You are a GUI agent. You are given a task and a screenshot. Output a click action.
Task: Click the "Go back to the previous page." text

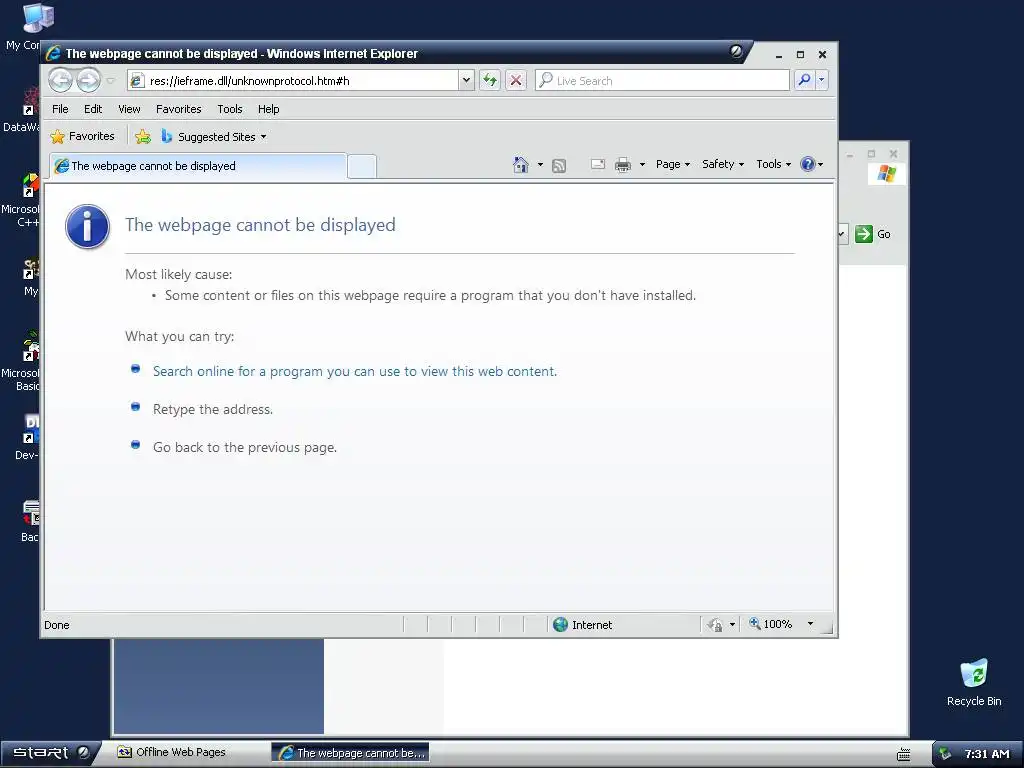(245, 447)
